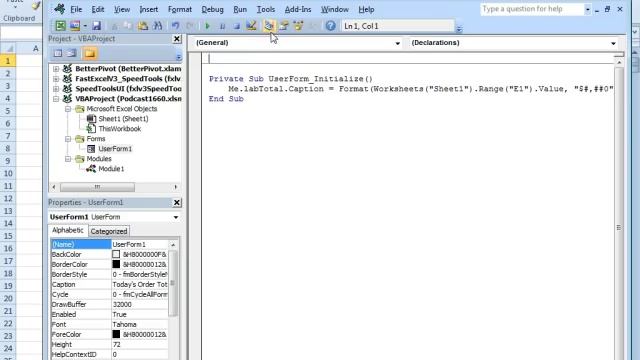Click the Project pane horizontal scrollbar thumb

click(97, 187)
